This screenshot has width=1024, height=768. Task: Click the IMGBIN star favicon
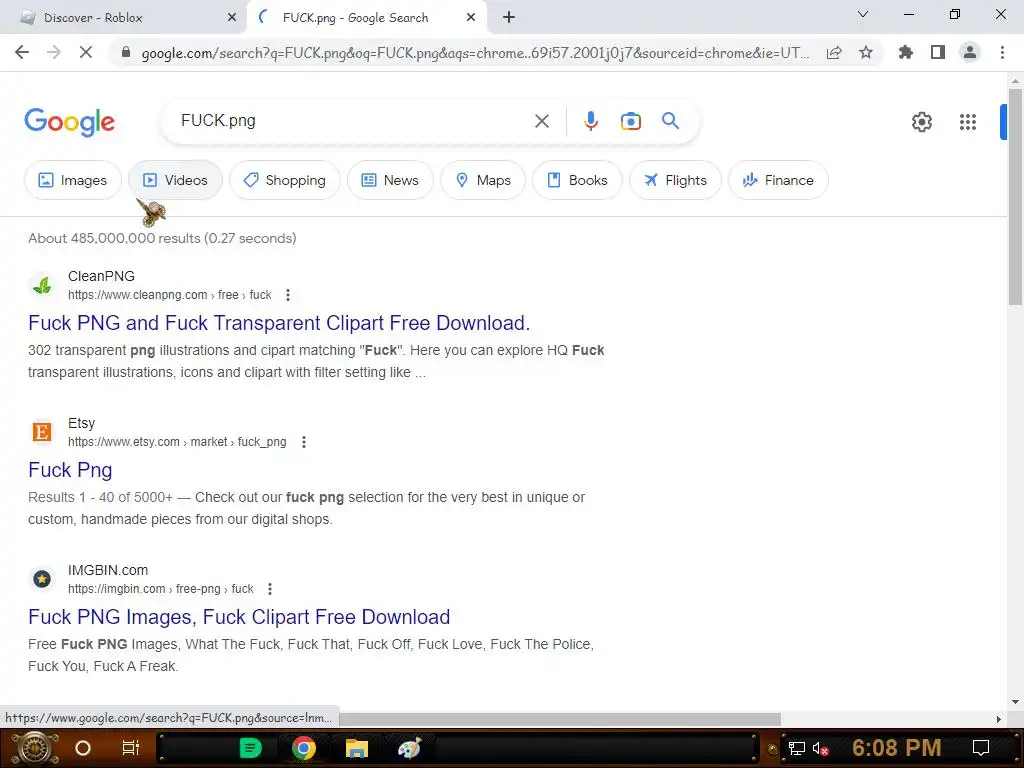[x=42, y=579]
